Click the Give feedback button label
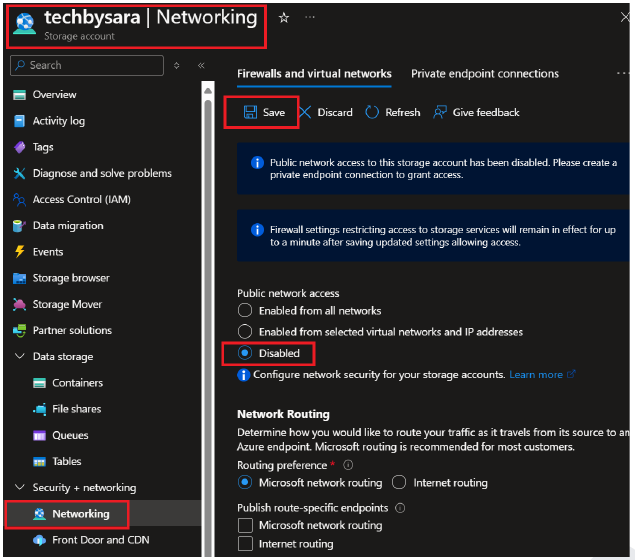This screenshot has height=560, width=635. [x=486, y=112]
